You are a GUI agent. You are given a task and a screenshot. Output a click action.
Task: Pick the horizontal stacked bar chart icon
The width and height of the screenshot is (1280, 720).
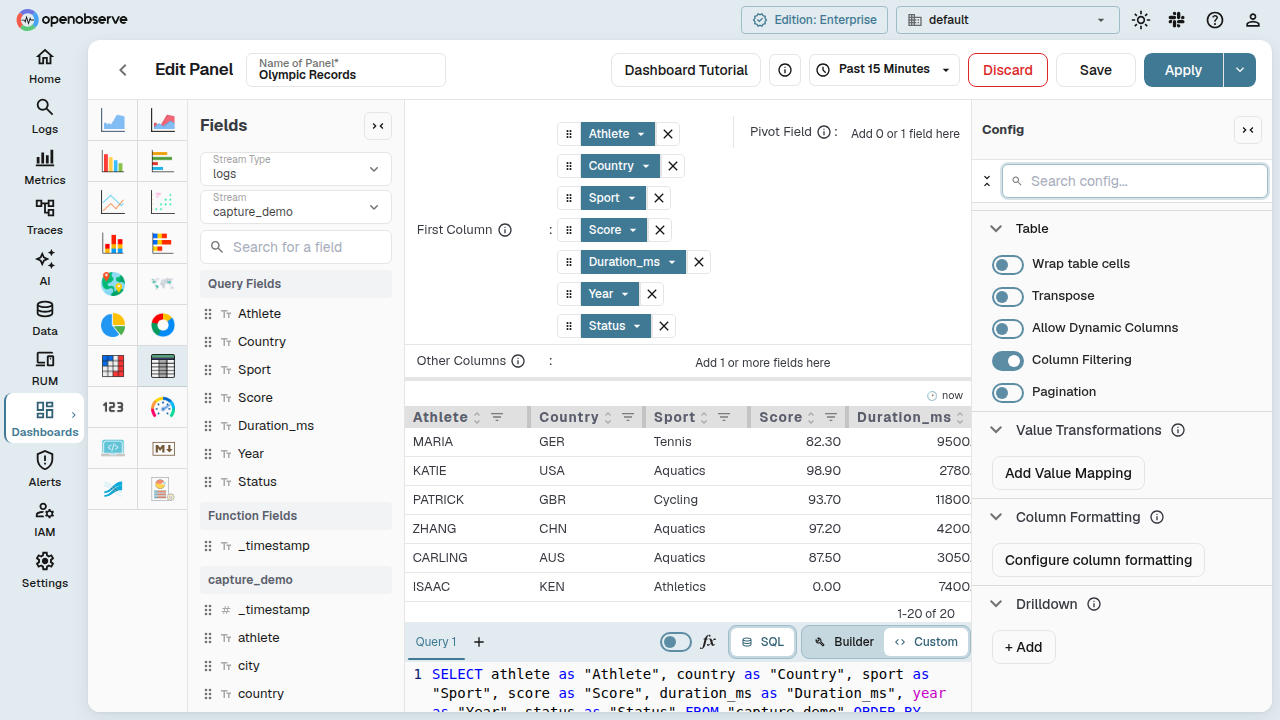(163, 244)
